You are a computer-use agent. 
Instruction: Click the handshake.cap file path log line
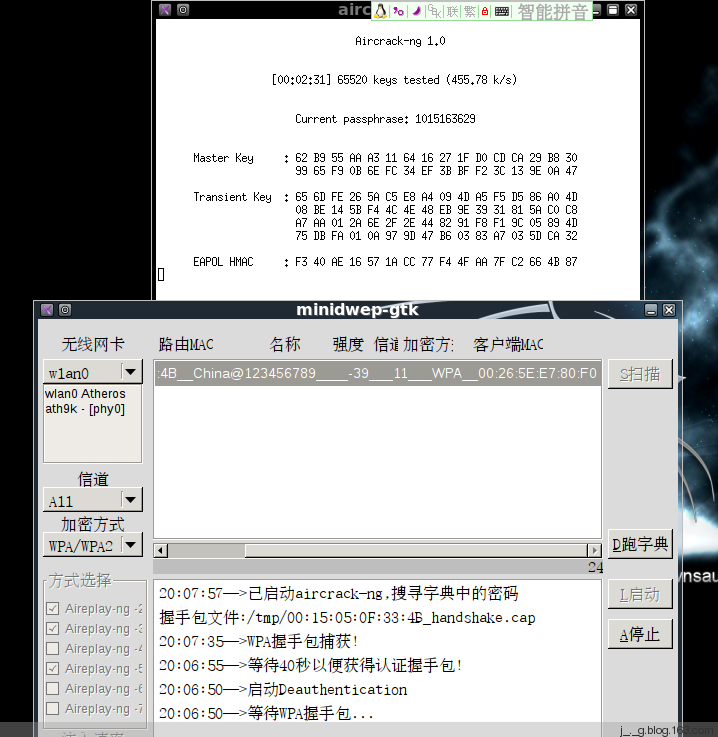pyautogui.click(x=347, y=618)
